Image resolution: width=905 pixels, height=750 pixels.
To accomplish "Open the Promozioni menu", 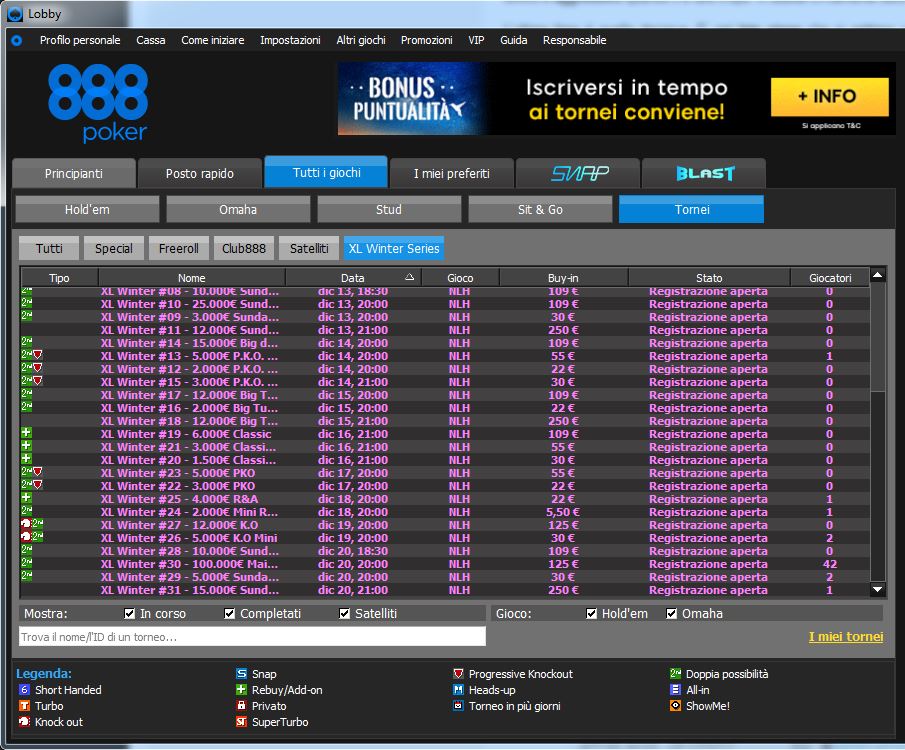I will (x=427, y=40).
